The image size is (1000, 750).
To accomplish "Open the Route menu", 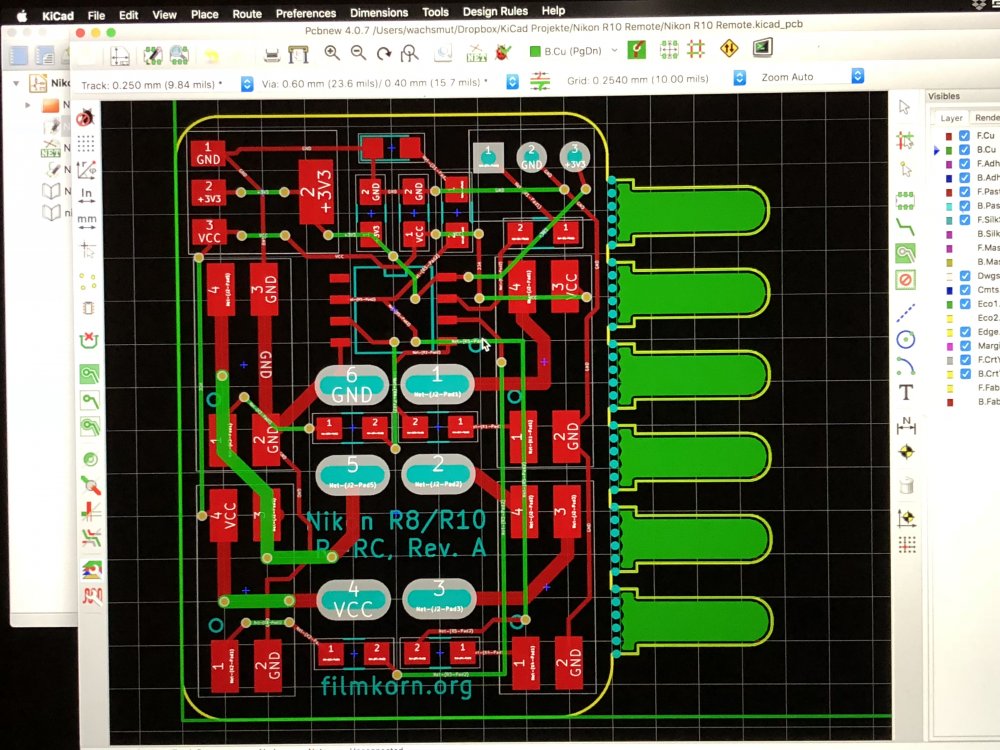I will pos(246,14).
